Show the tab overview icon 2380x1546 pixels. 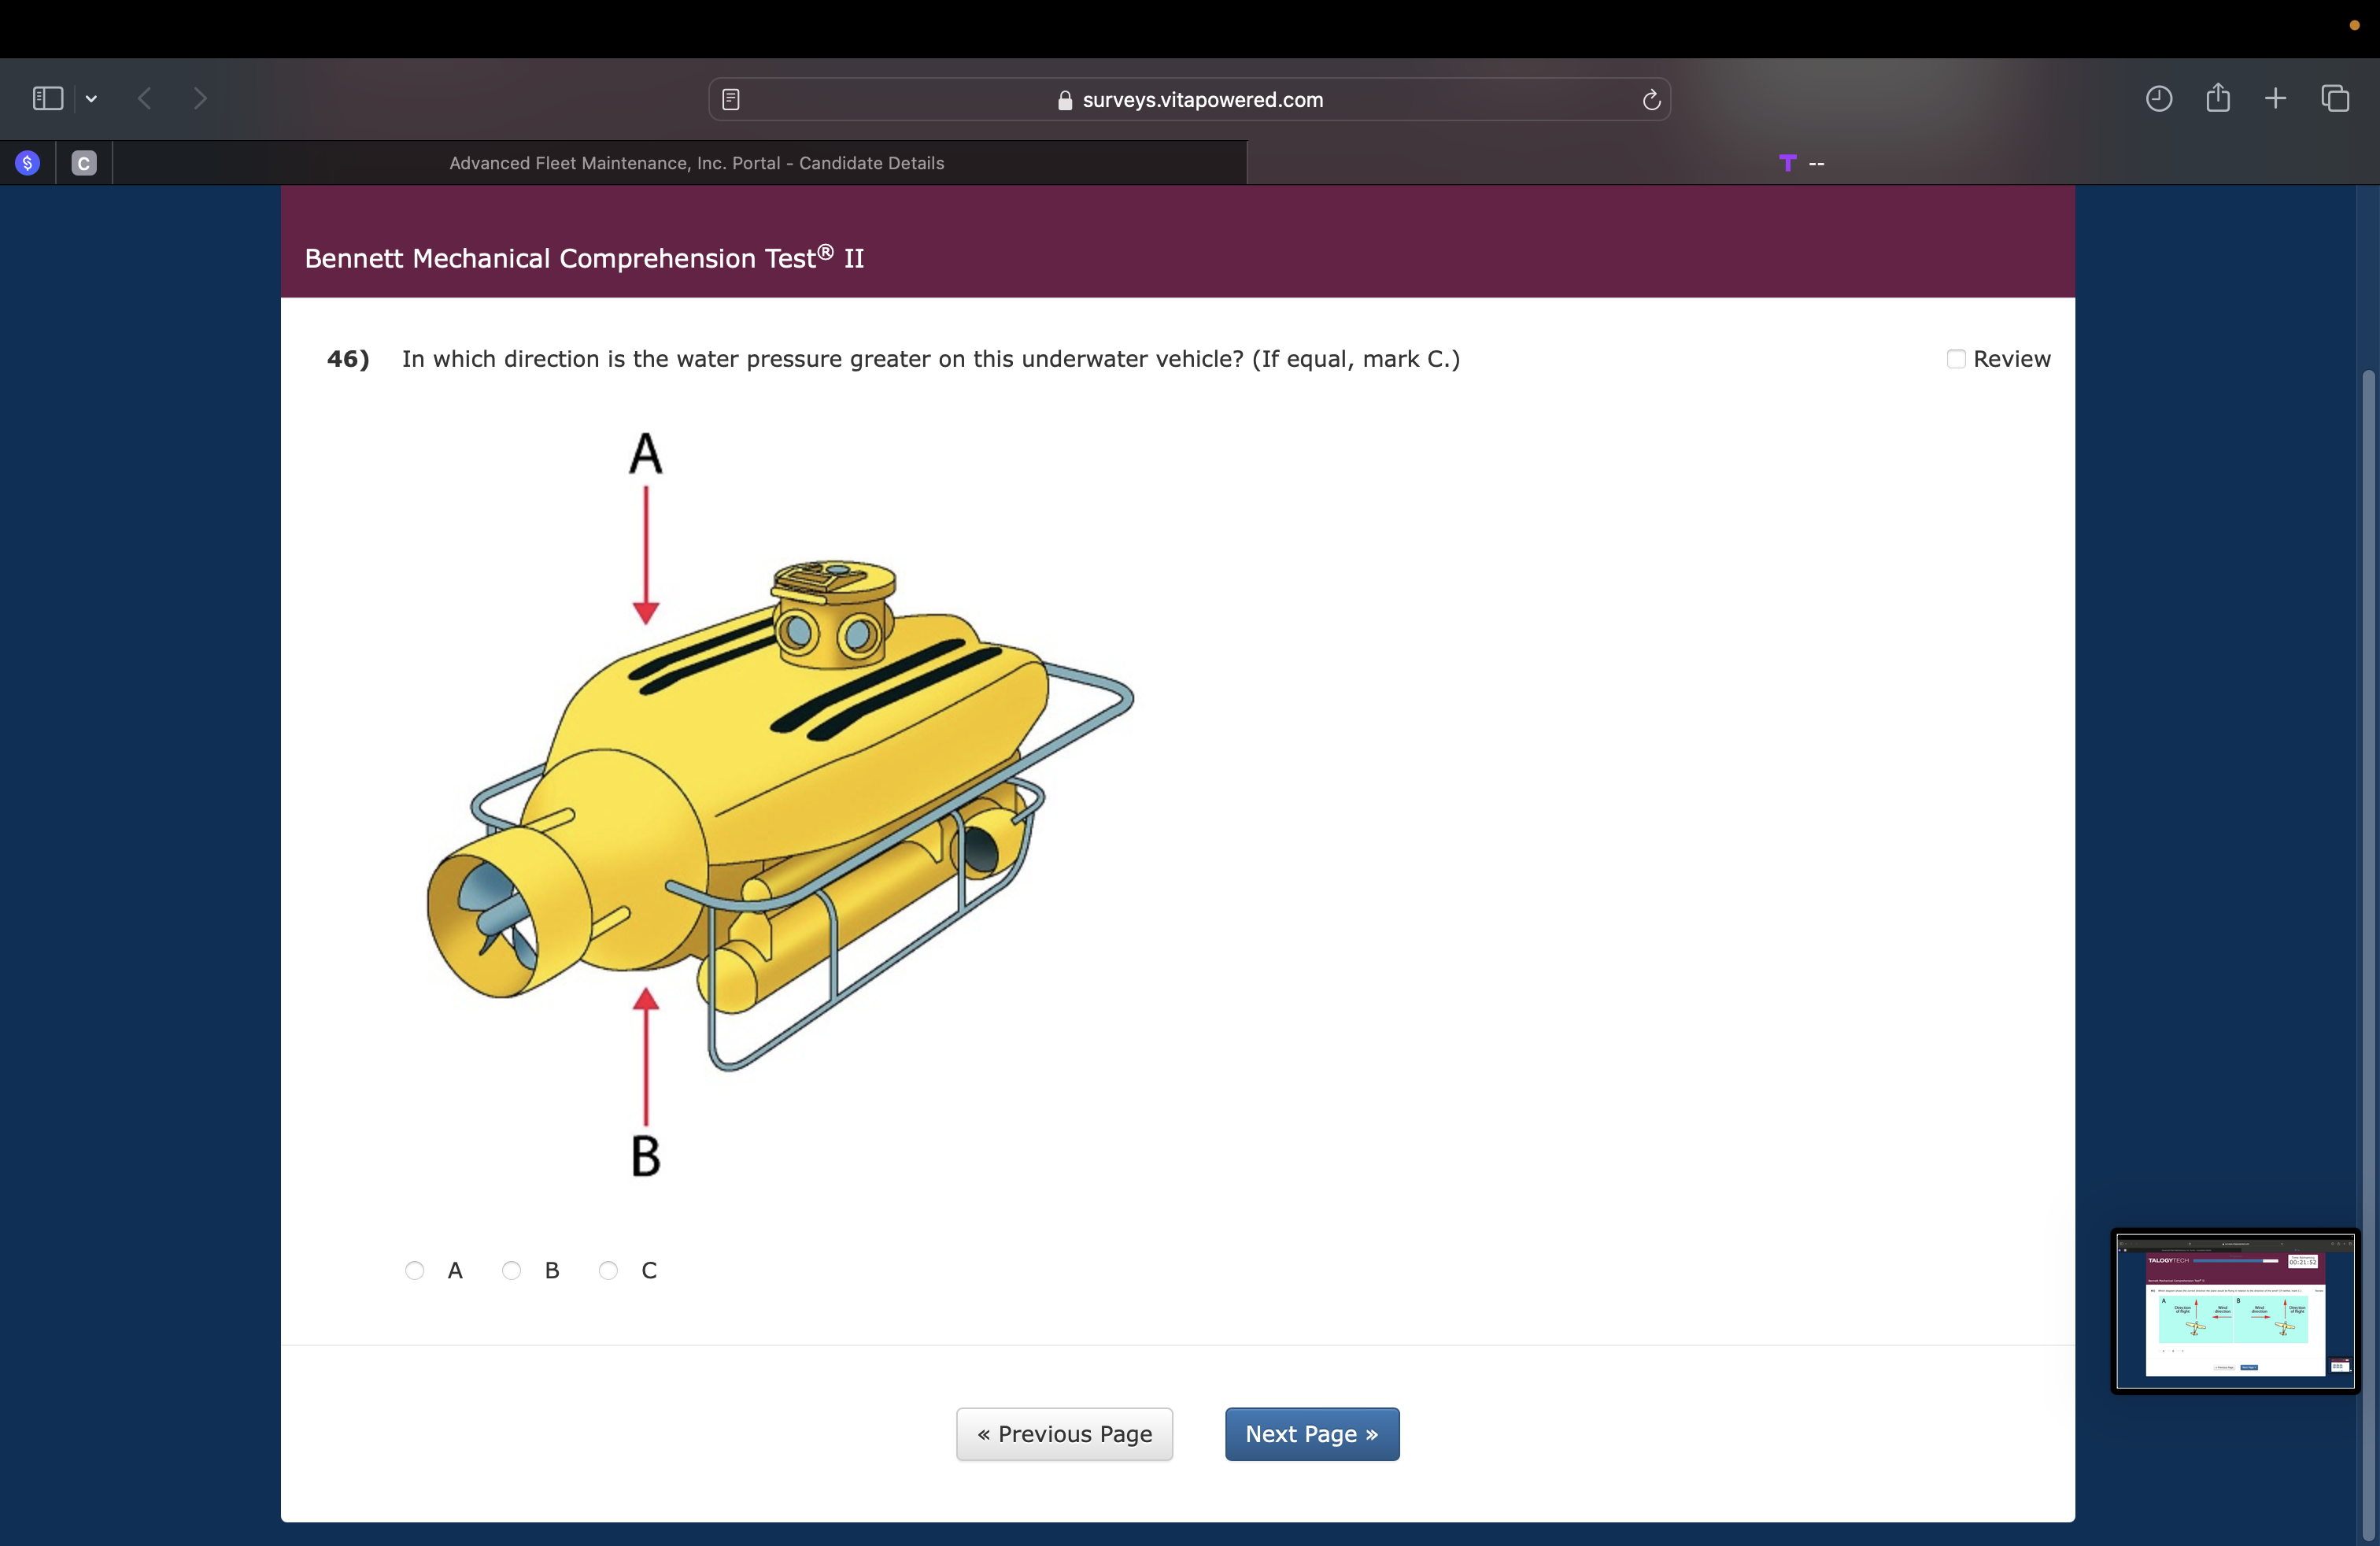tap(2335, 98)
